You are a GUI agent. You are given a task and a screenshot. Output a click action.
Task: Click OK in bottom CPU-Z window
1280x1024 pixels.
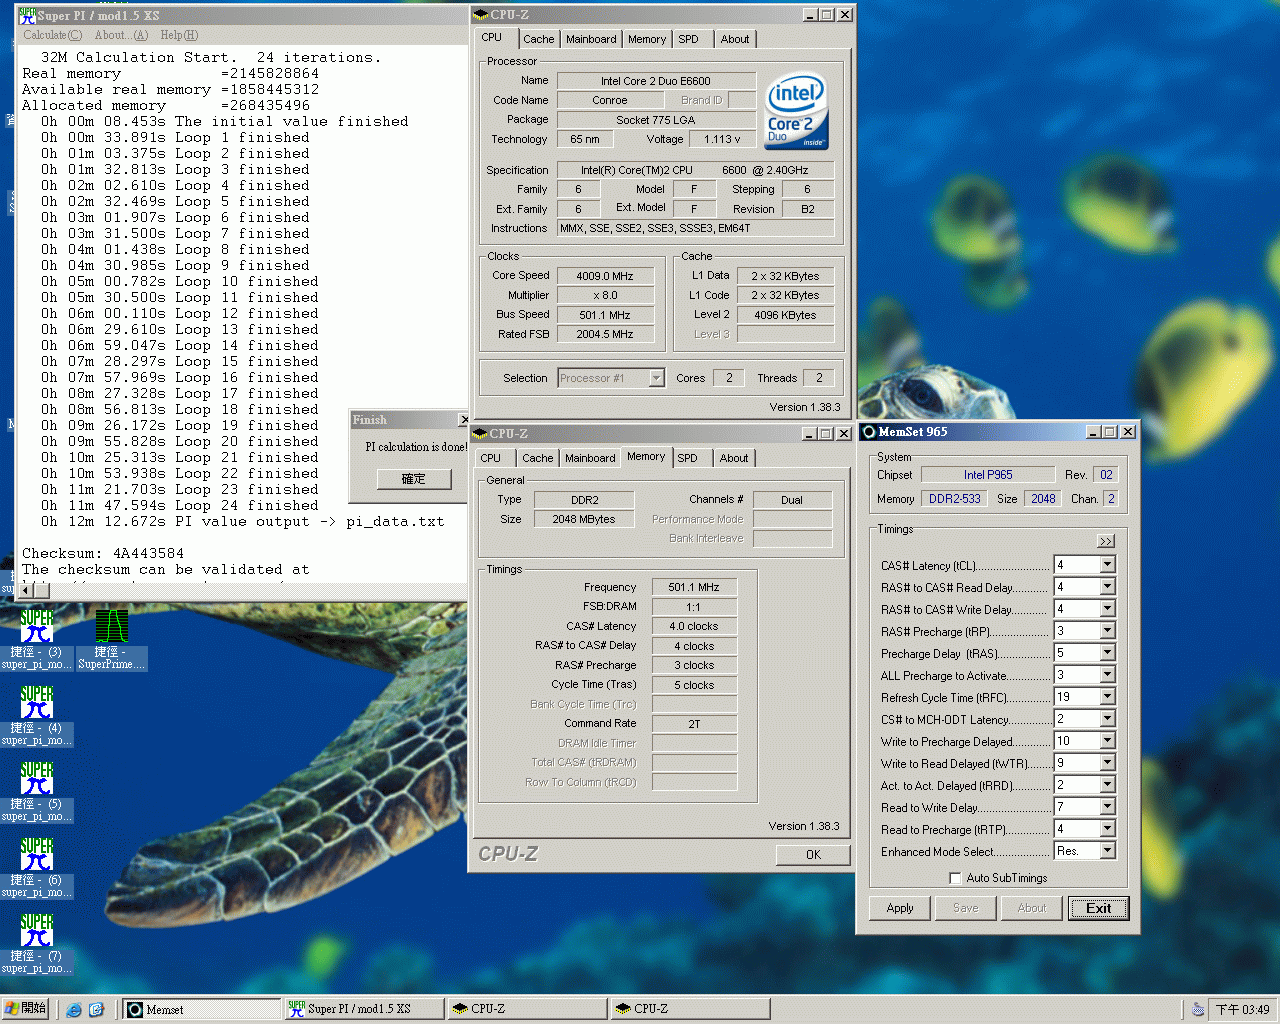coord(813,855)
